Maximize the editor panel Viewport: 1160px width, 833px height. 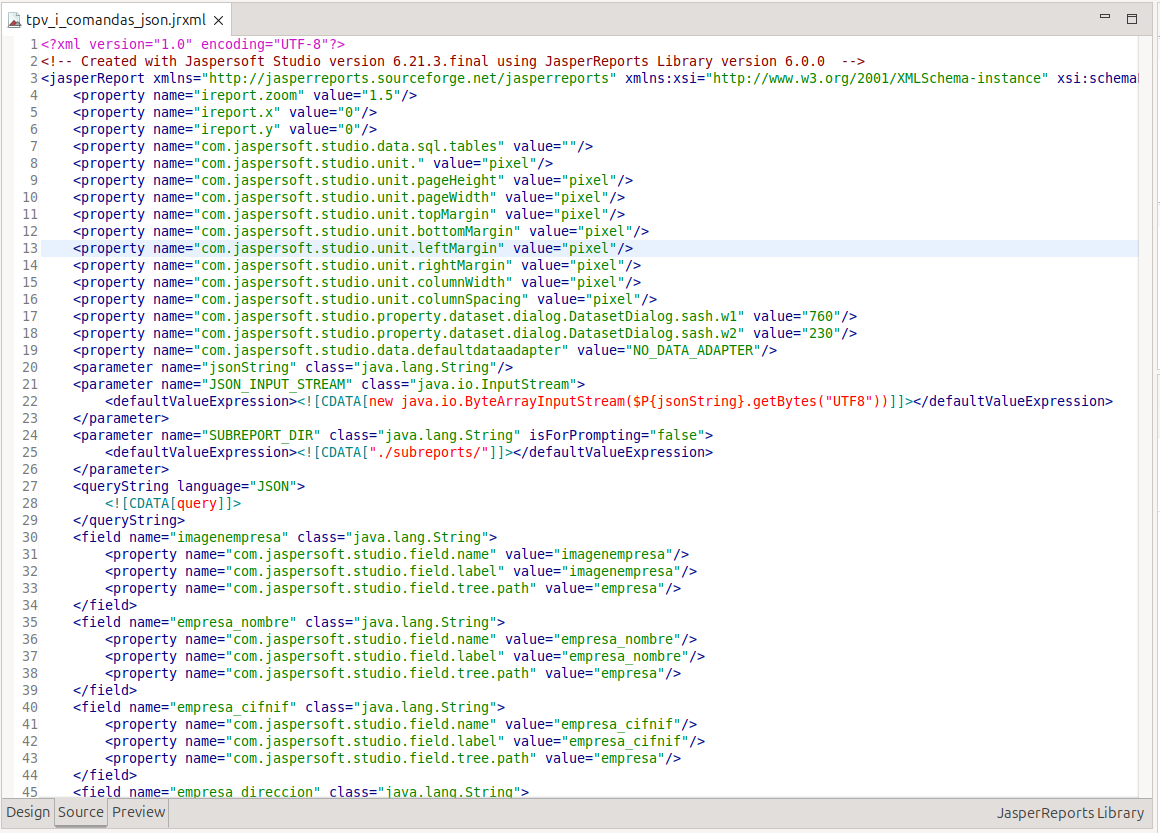[x=1132, y=19]
